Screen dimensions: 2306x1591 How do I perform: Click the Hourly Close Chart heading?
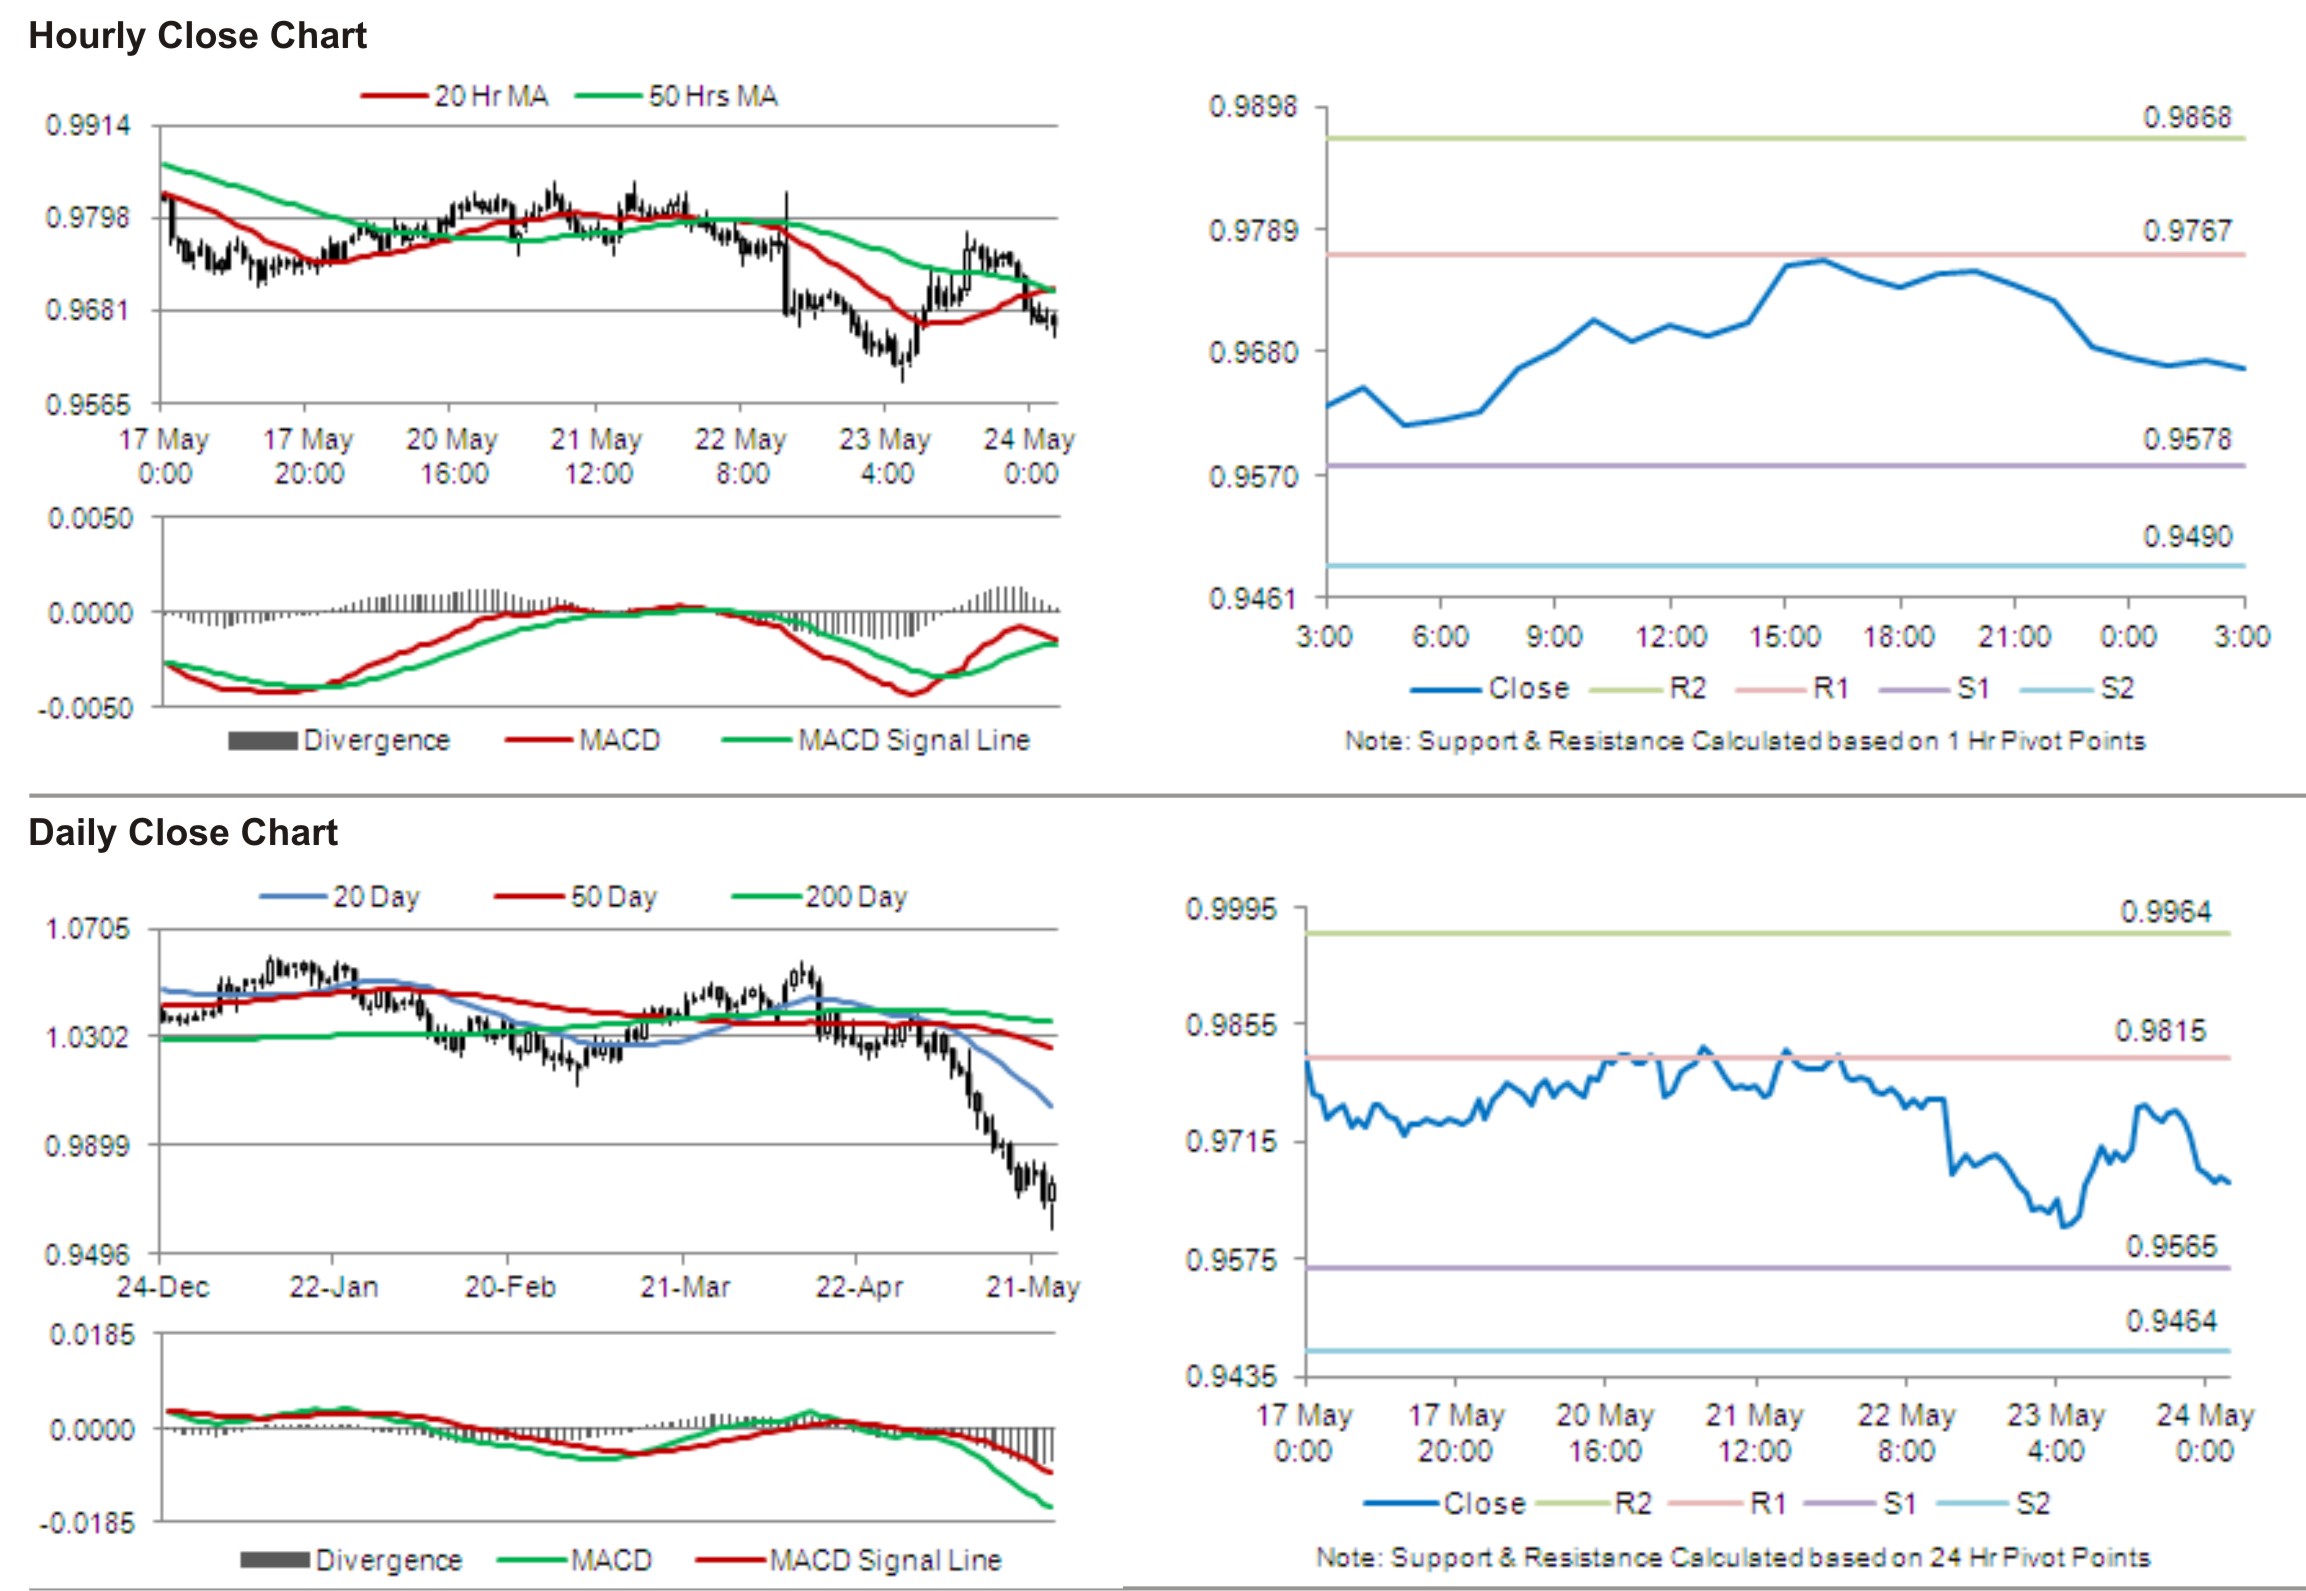[x=197, y=36]
